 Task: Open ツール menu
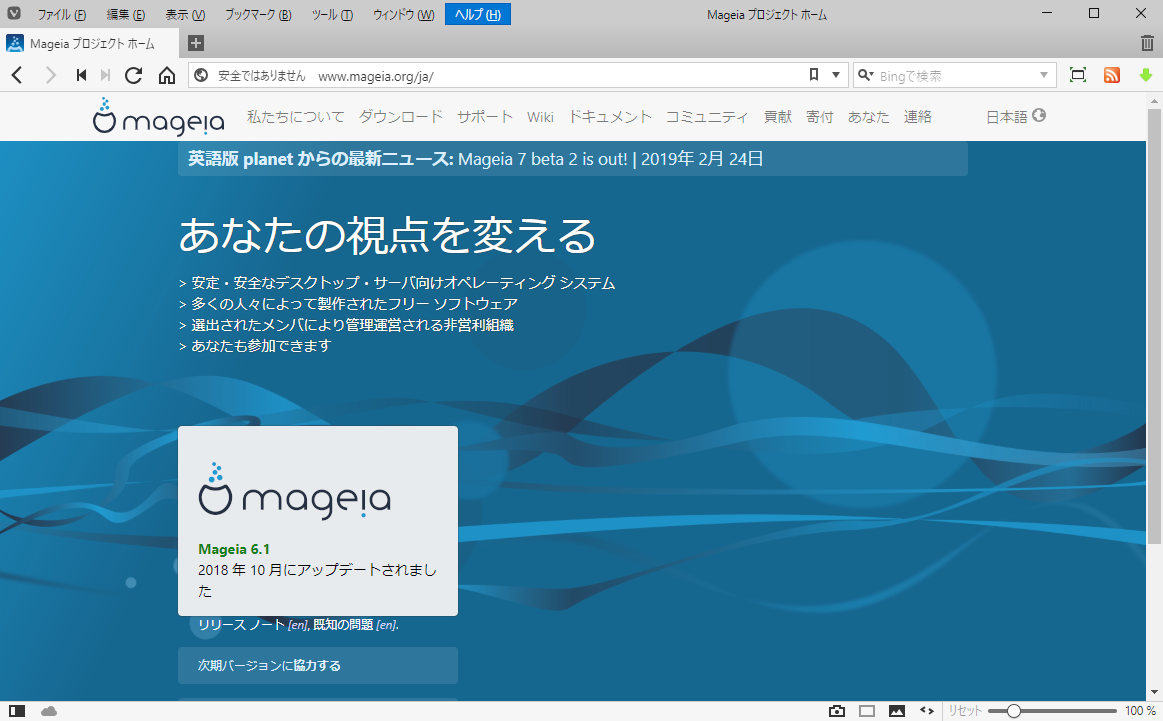click(x=332, y=14)
